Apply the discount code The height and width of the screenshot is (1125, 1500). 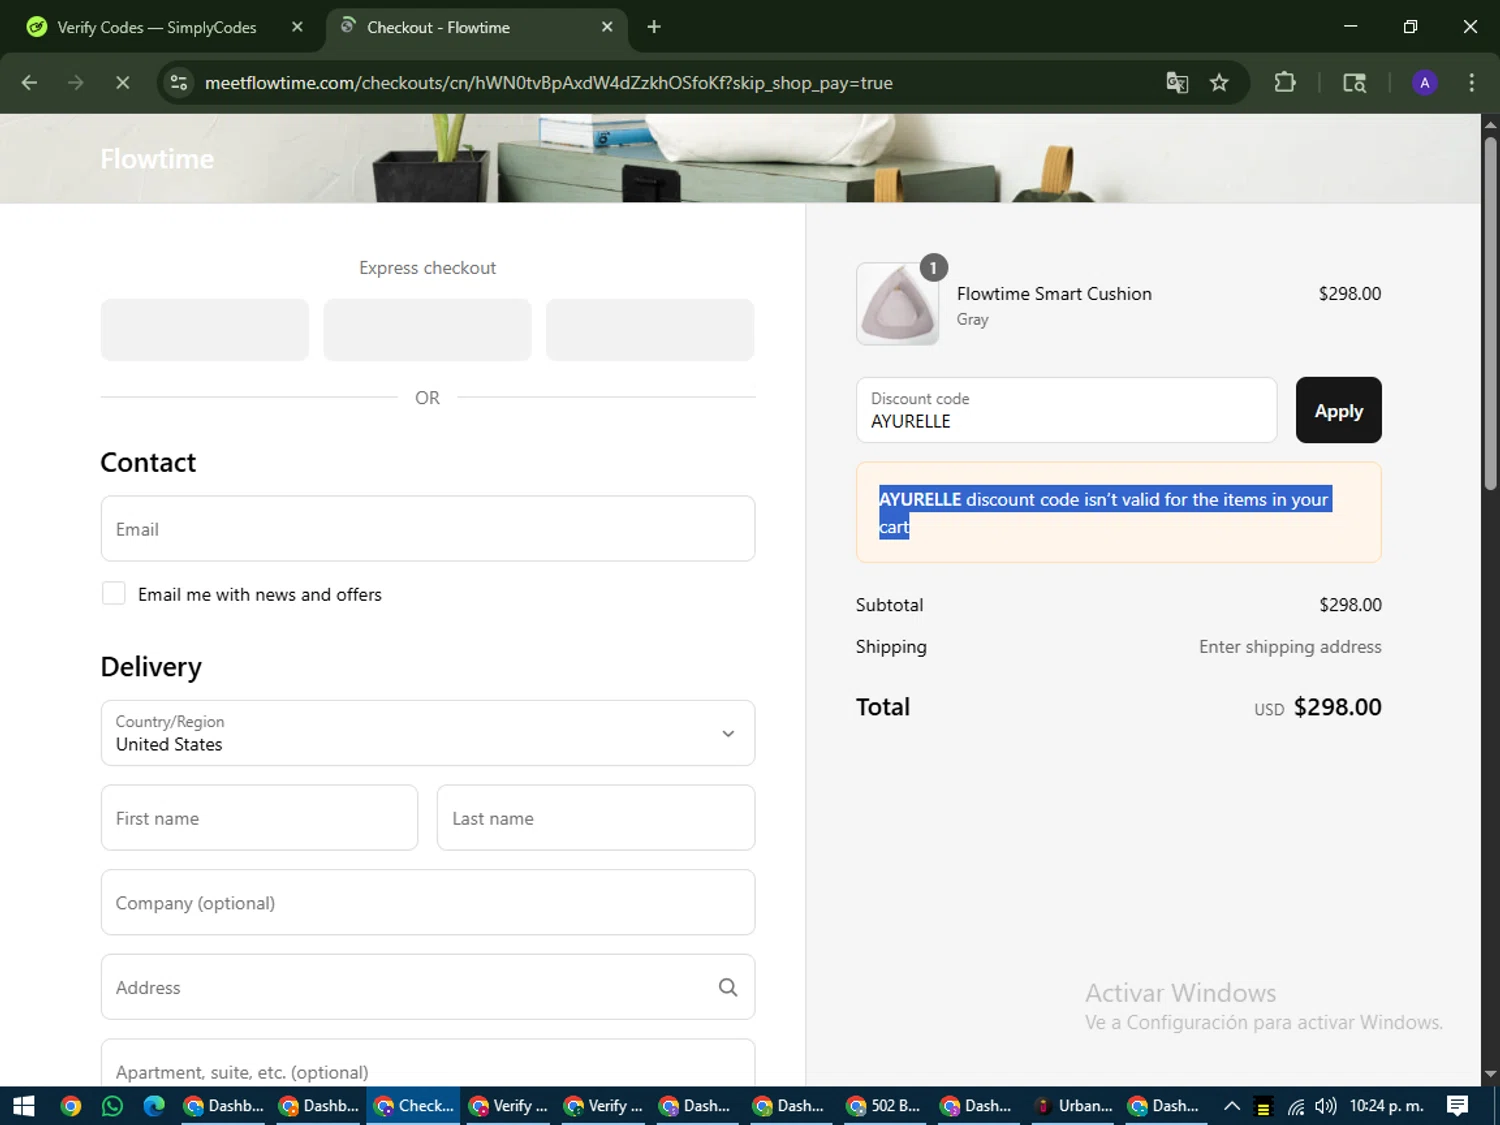(x=1338, y=410)
